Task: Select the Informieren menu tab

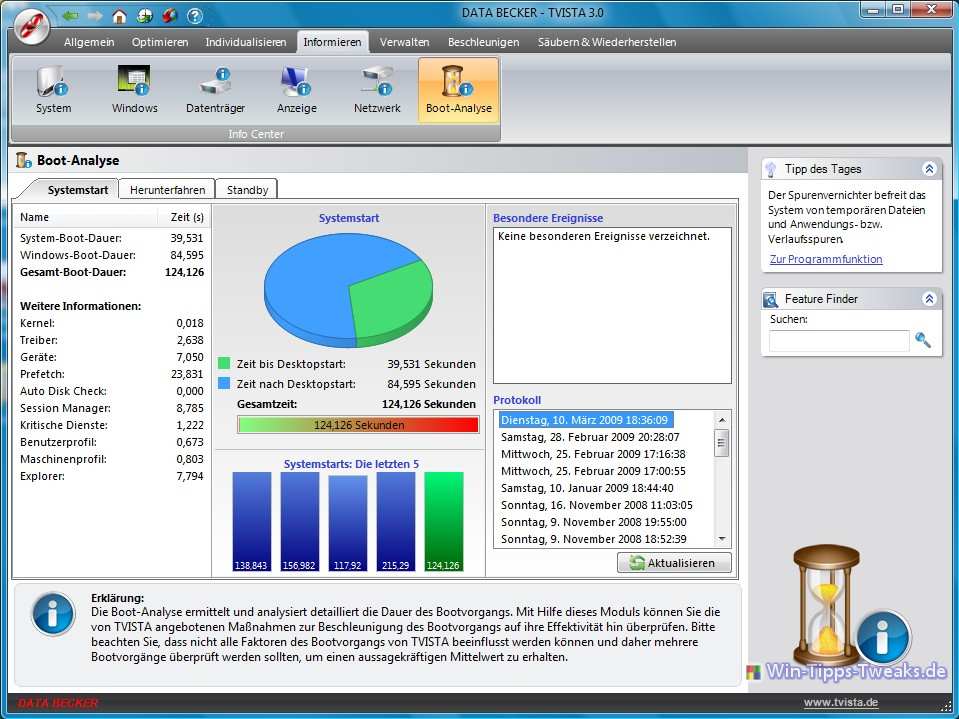Action: pos(333,42)
